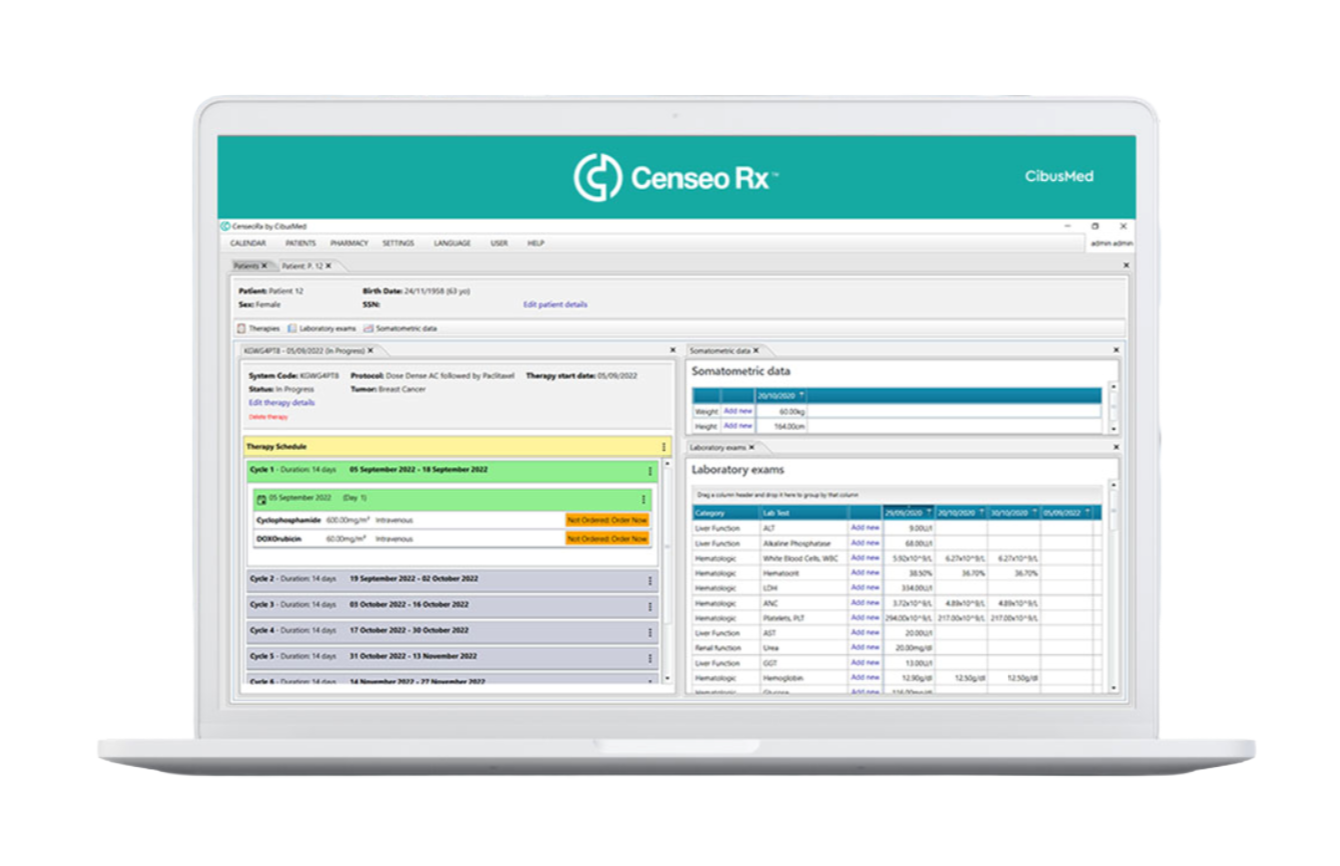The image size is (1340, 866).
Task: Add new Hematocrit lab result
Action: (x=865, y=572)
